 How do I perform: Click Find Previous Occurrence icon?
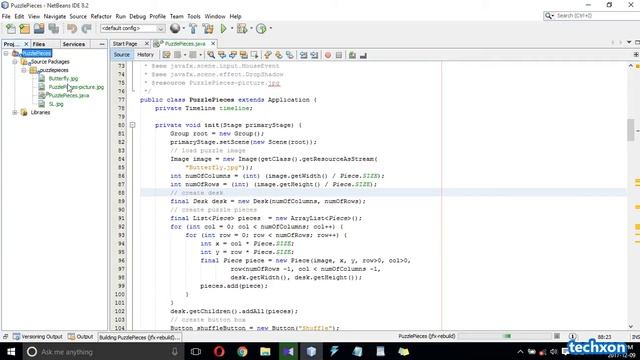click(222, 55)
